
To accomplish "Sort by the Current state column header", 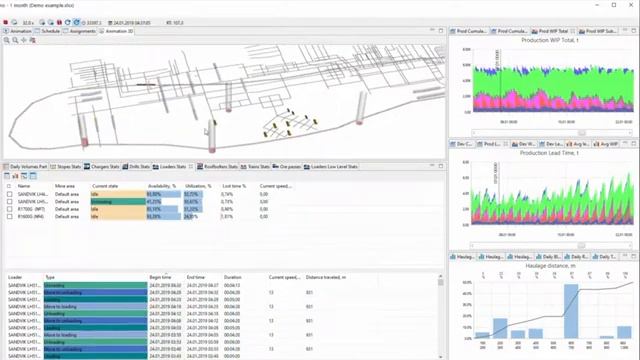I will (x=105, y=186).
